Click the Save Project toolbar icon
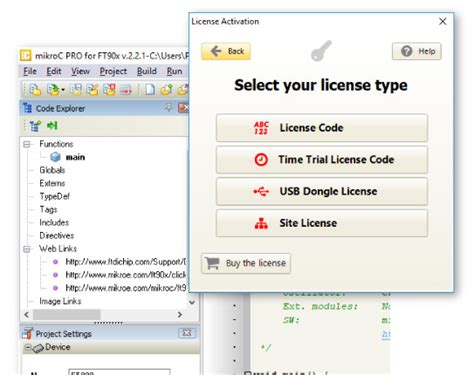 pyautogui.click(x=76, y=89)
